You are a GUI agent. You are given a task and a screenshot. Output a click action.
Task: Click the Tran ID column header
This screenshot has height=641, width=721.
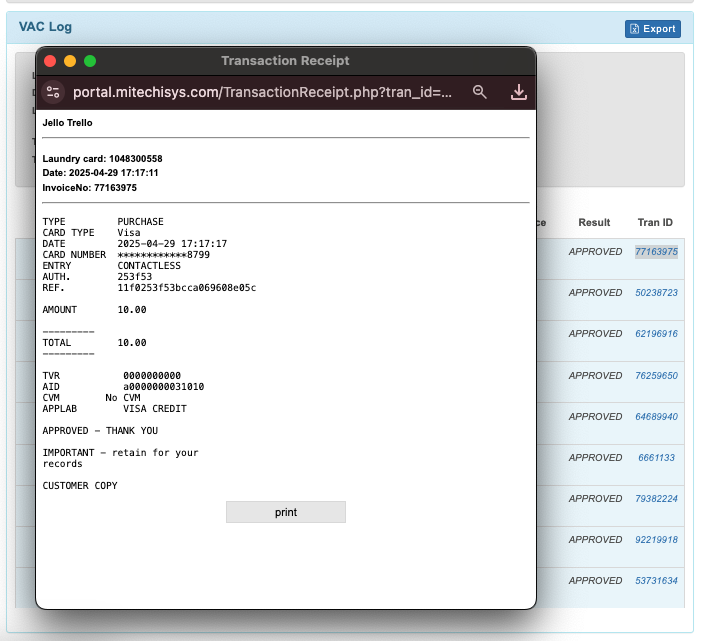point(655,222)
